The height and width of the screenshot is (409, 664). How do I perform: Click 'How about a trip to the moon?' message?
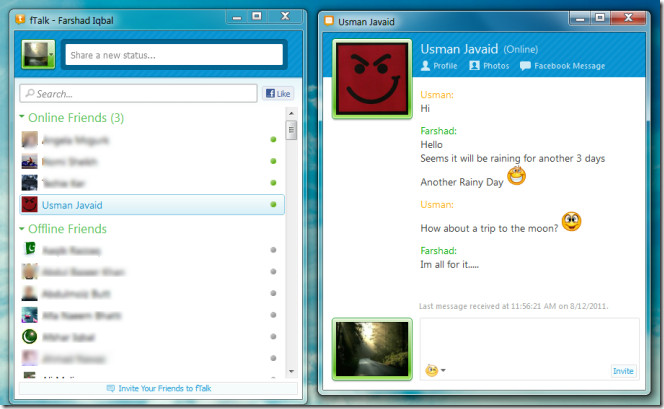489,229
